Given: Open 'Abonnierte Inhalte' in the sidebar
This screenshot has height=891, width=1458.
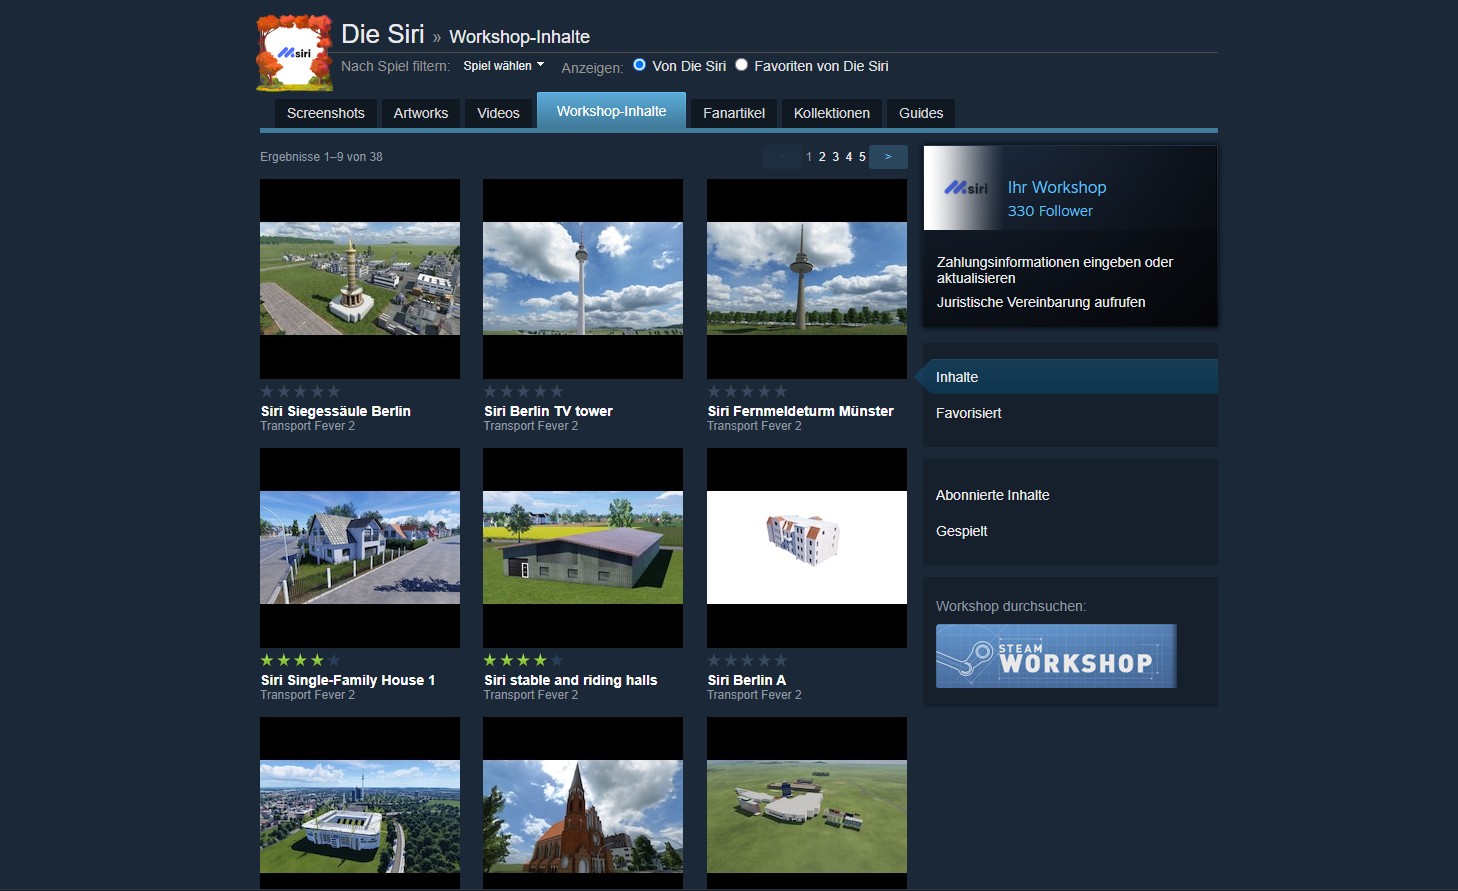Looking at the screenshot, I should 992,495.
